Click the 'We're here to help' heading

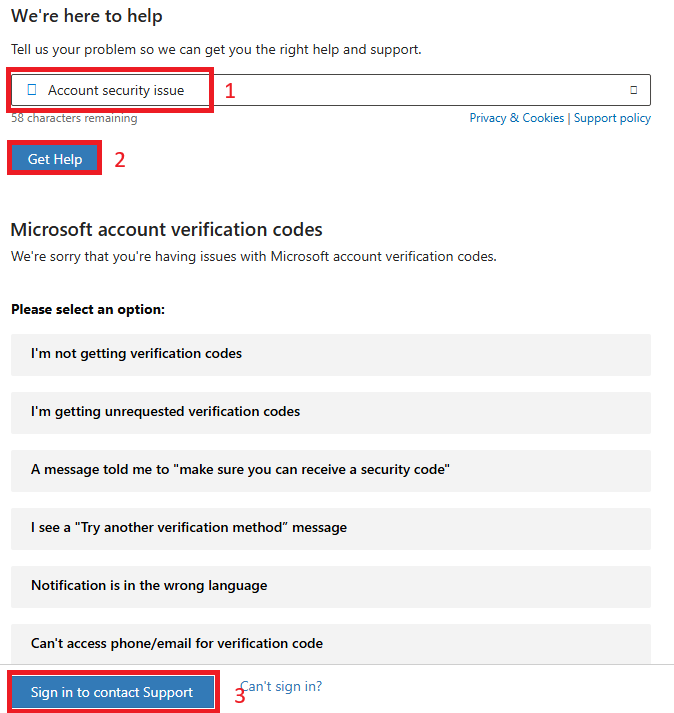(x=87, y=16)
